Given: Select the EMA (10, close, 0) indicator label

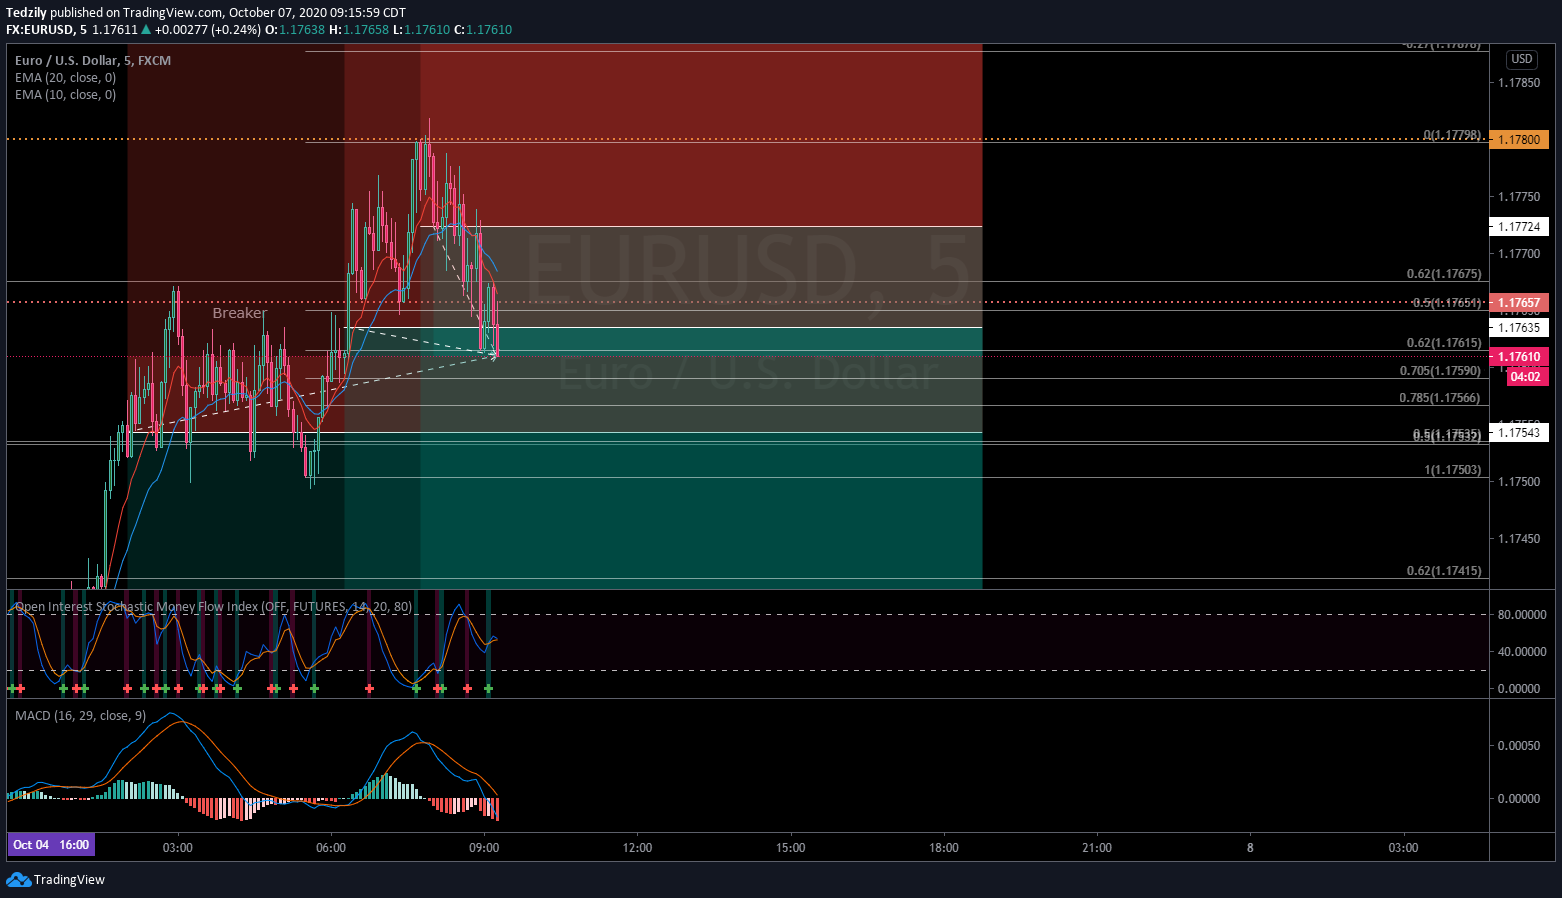Looking at the screenshot, I should 65,95.
